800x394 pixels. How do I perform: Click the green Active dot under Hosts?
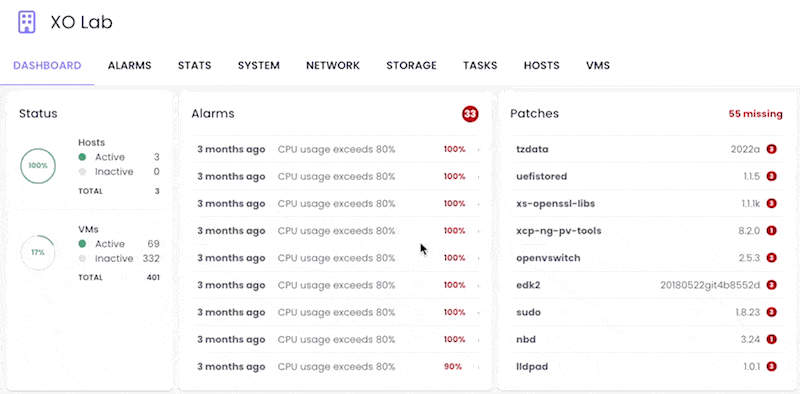point(82,157)
